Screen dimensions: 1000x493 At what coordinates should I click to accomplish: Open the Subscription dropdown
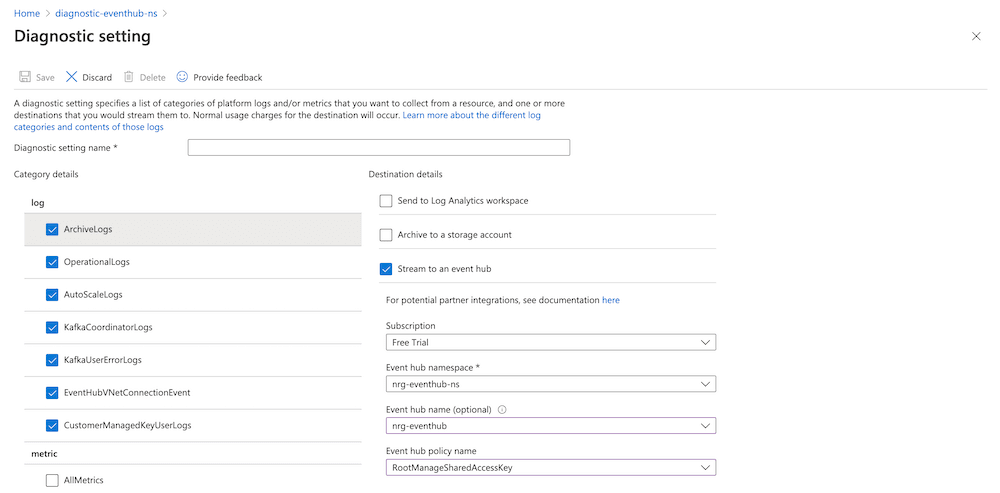(550, 342)
